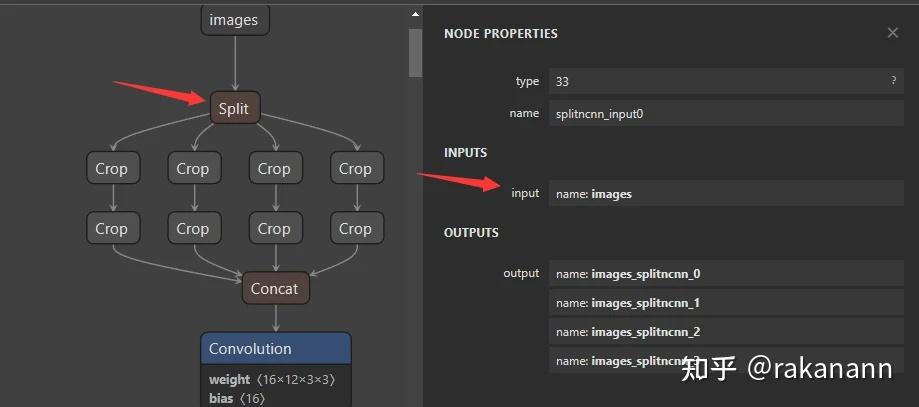Select the images input node
The image size is (919, 407).
tap(234, 20)
